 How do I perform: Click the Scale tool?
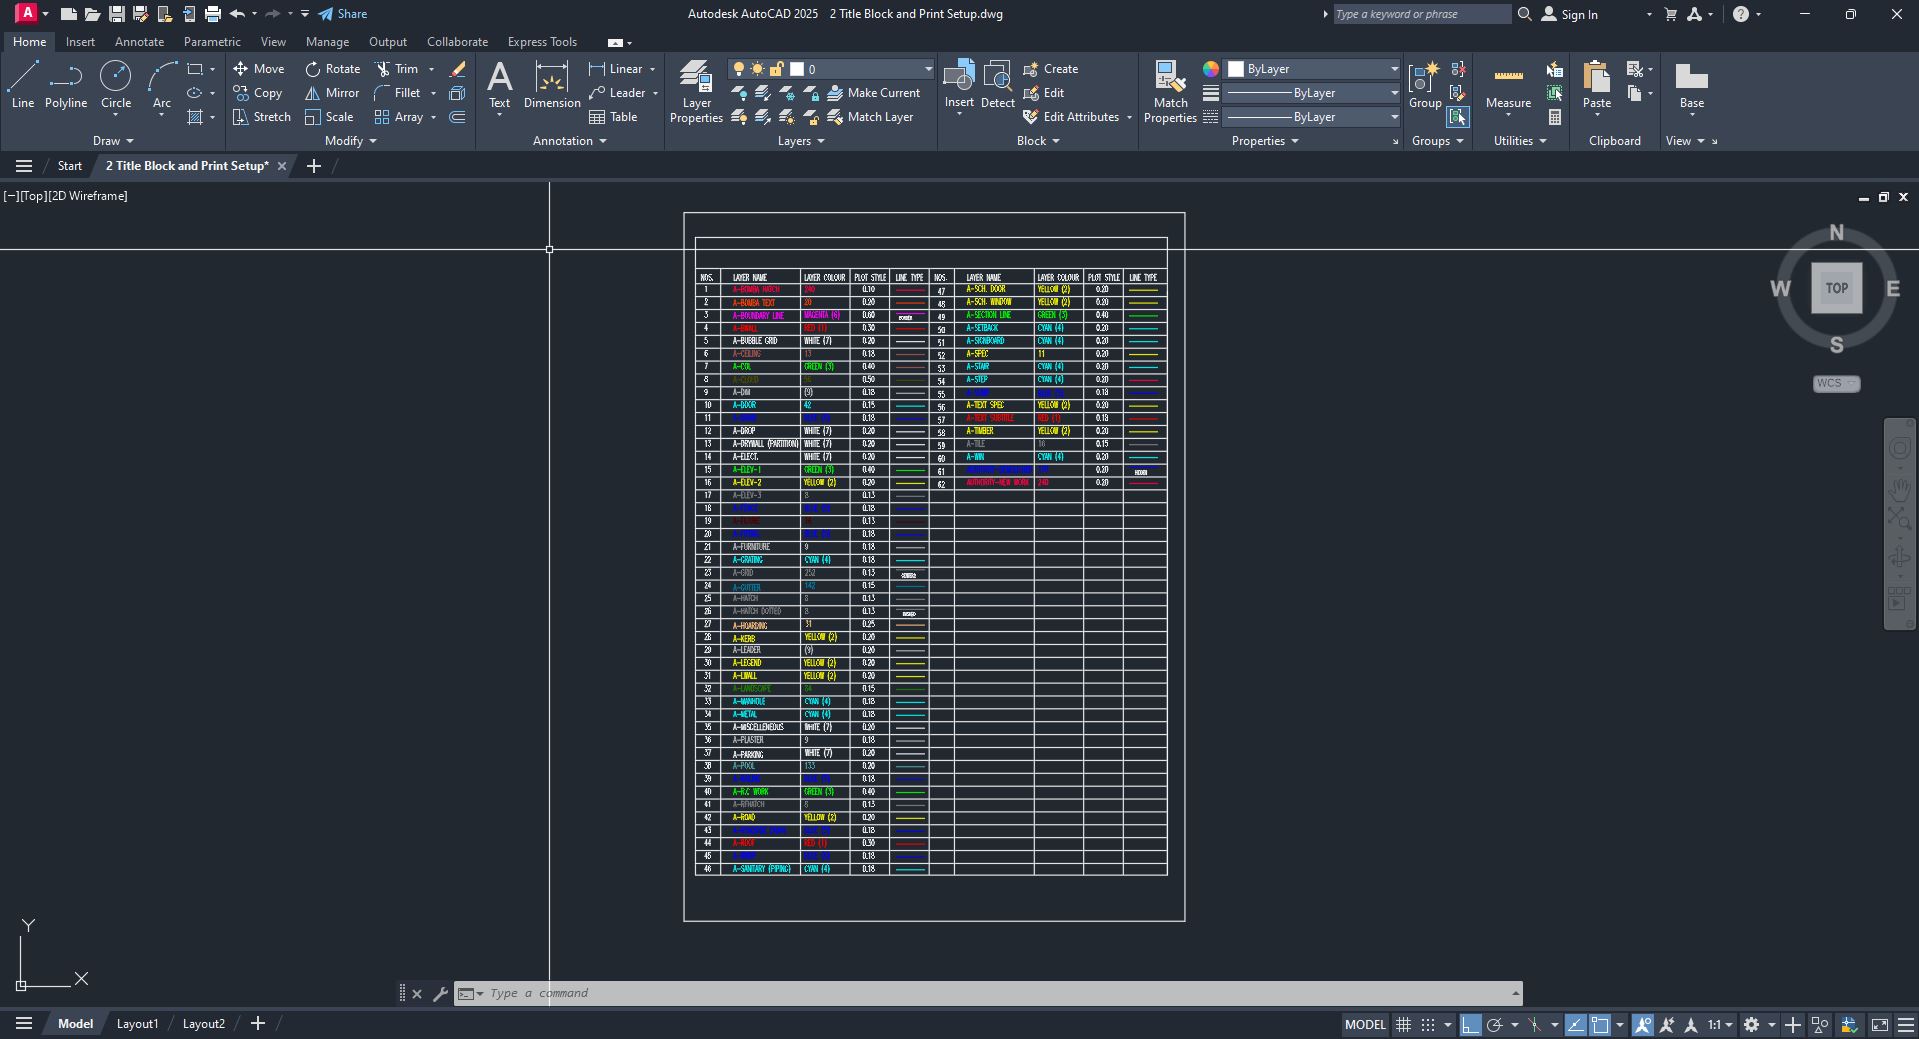(329, 117)
